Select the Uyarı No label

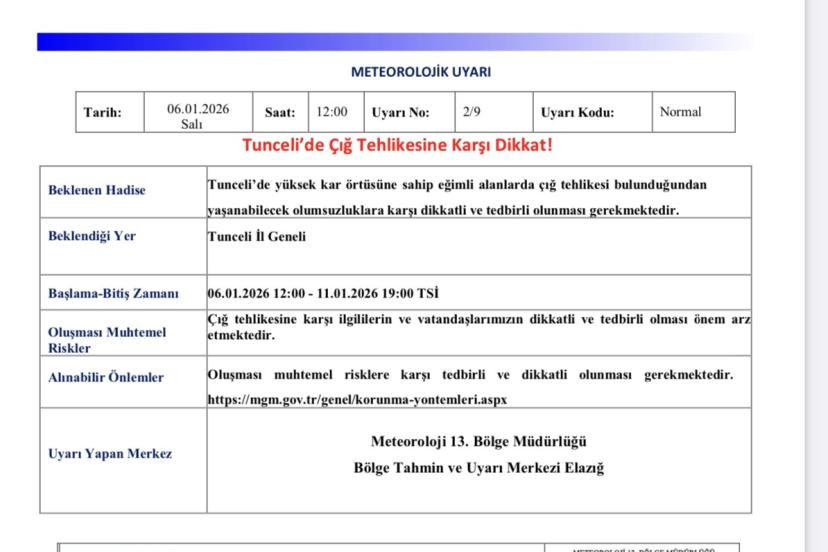click(x=400, y=113)
